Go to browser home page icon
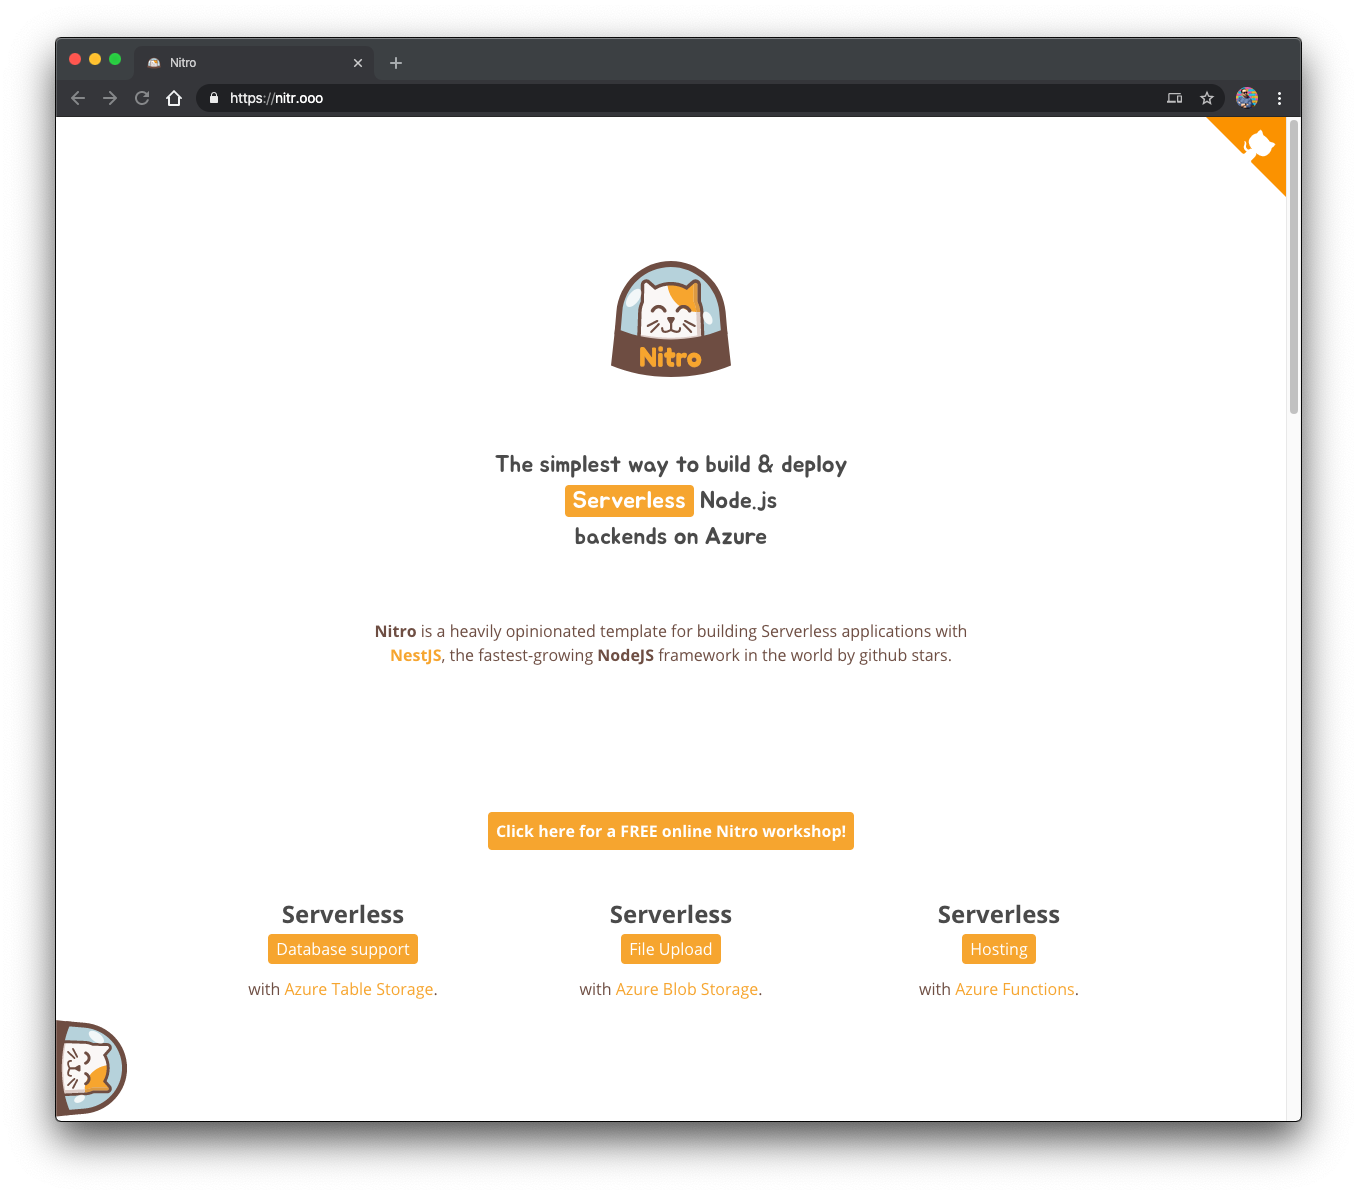This screenshot has width=1357, height=1195. [x=174, y=98]
